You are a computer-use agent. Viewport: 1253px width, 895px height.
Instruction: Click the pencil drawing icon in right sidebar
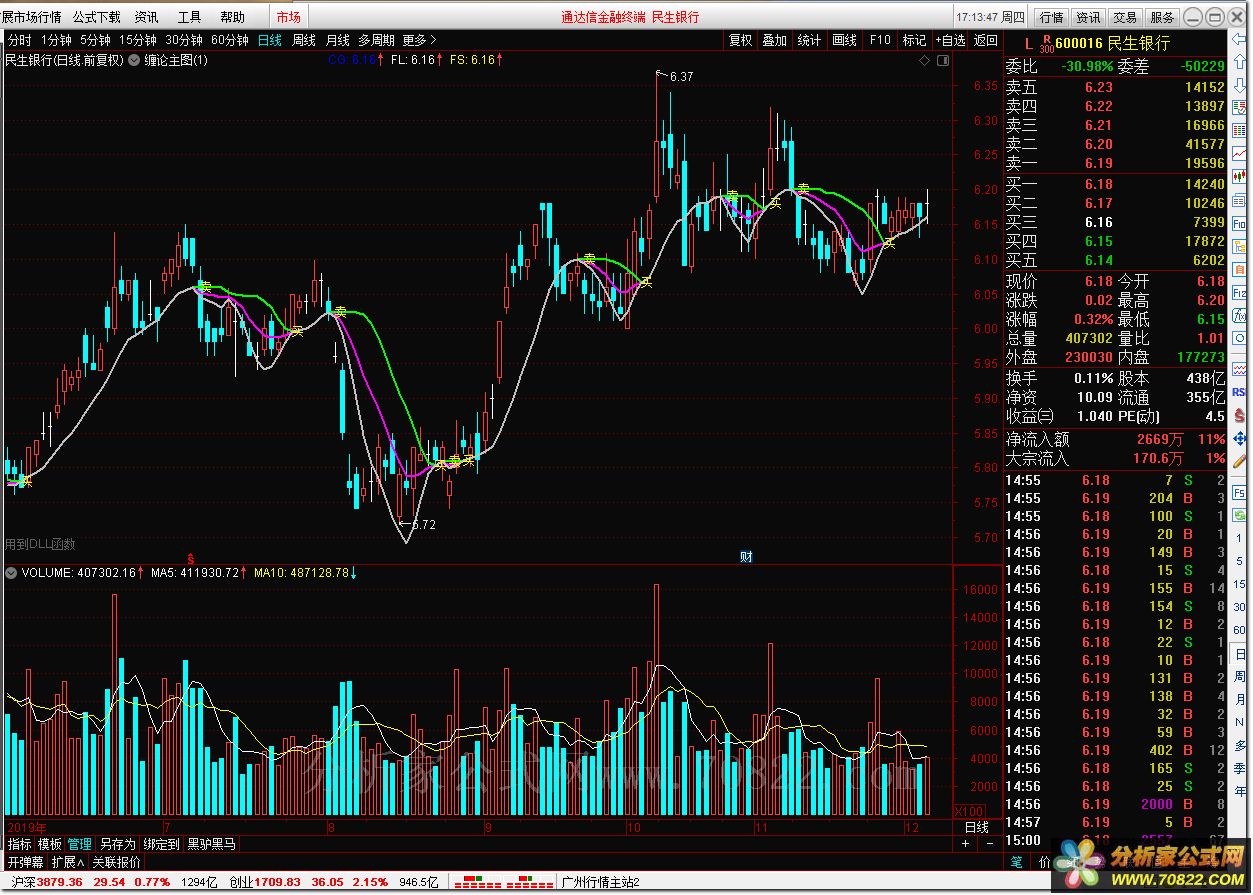tap(1238, 462)
